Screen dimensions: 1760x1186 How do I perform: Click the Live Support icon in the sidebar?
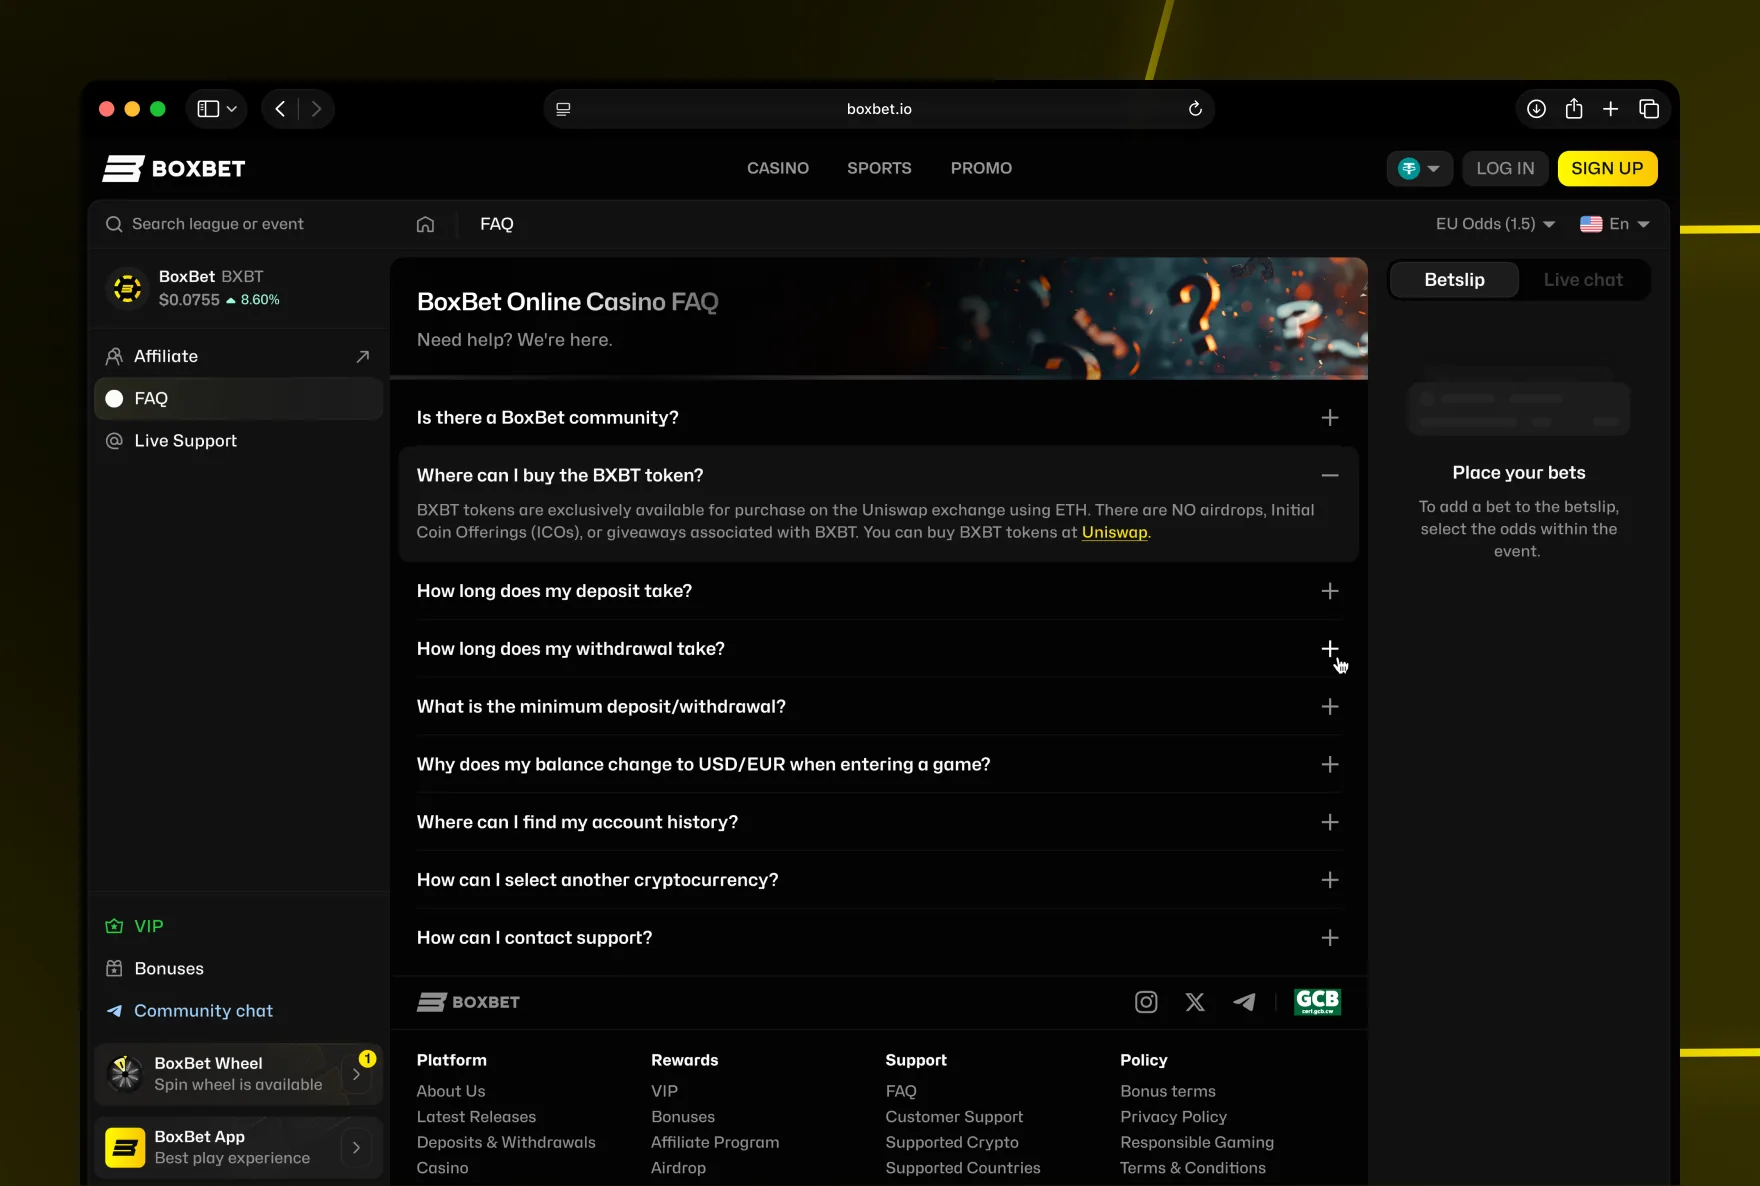[115, 441]
